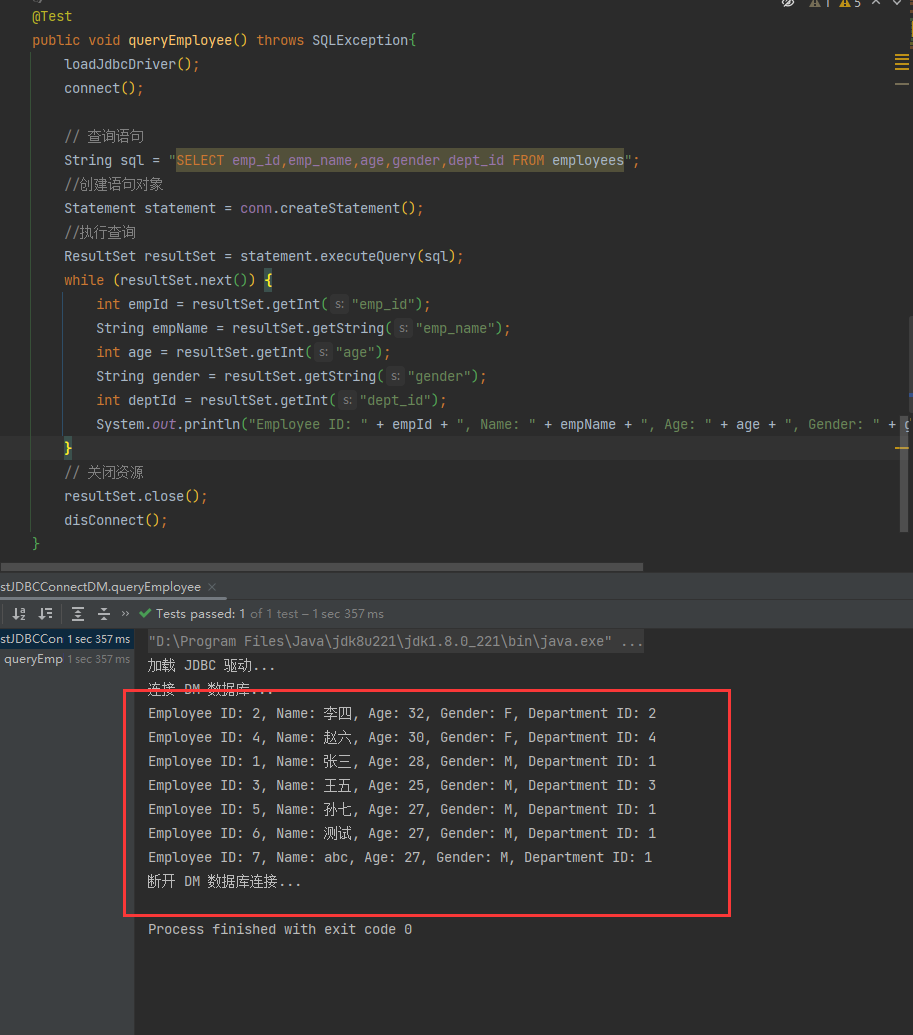Click the sort alphabetically icon in test toolbar
This screenshot has width=913, height=1035.
19,614
